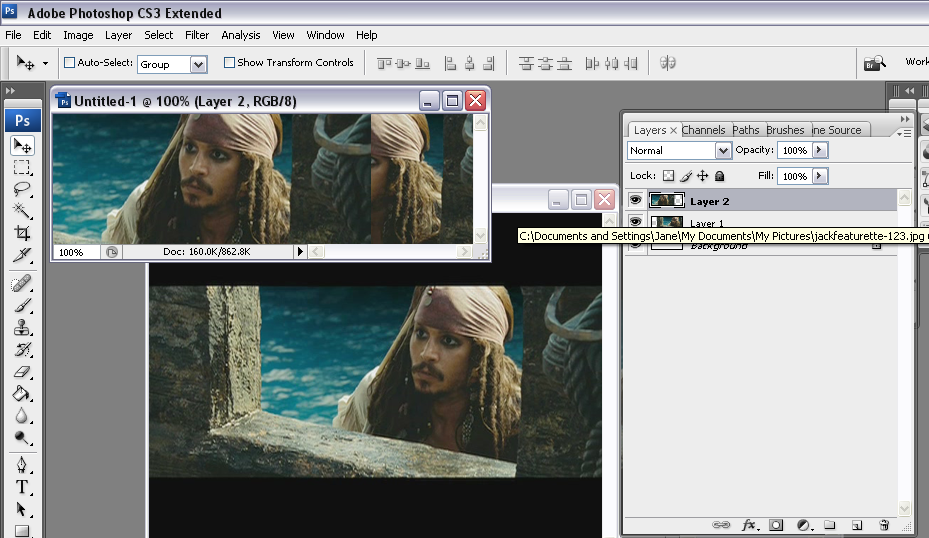Select the Magic Wand tool

click(21, 210)
